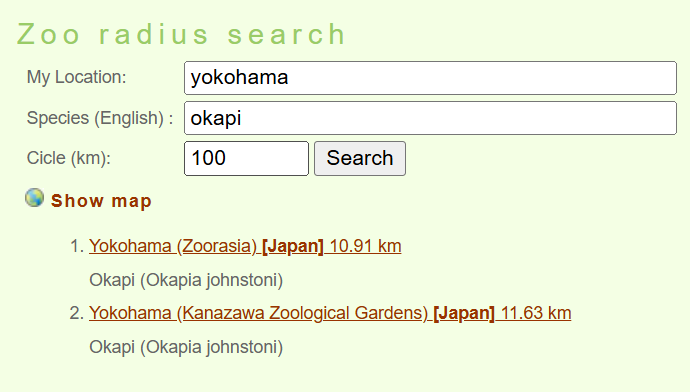Focus the My Location field containing yokohama

point(430,78)
